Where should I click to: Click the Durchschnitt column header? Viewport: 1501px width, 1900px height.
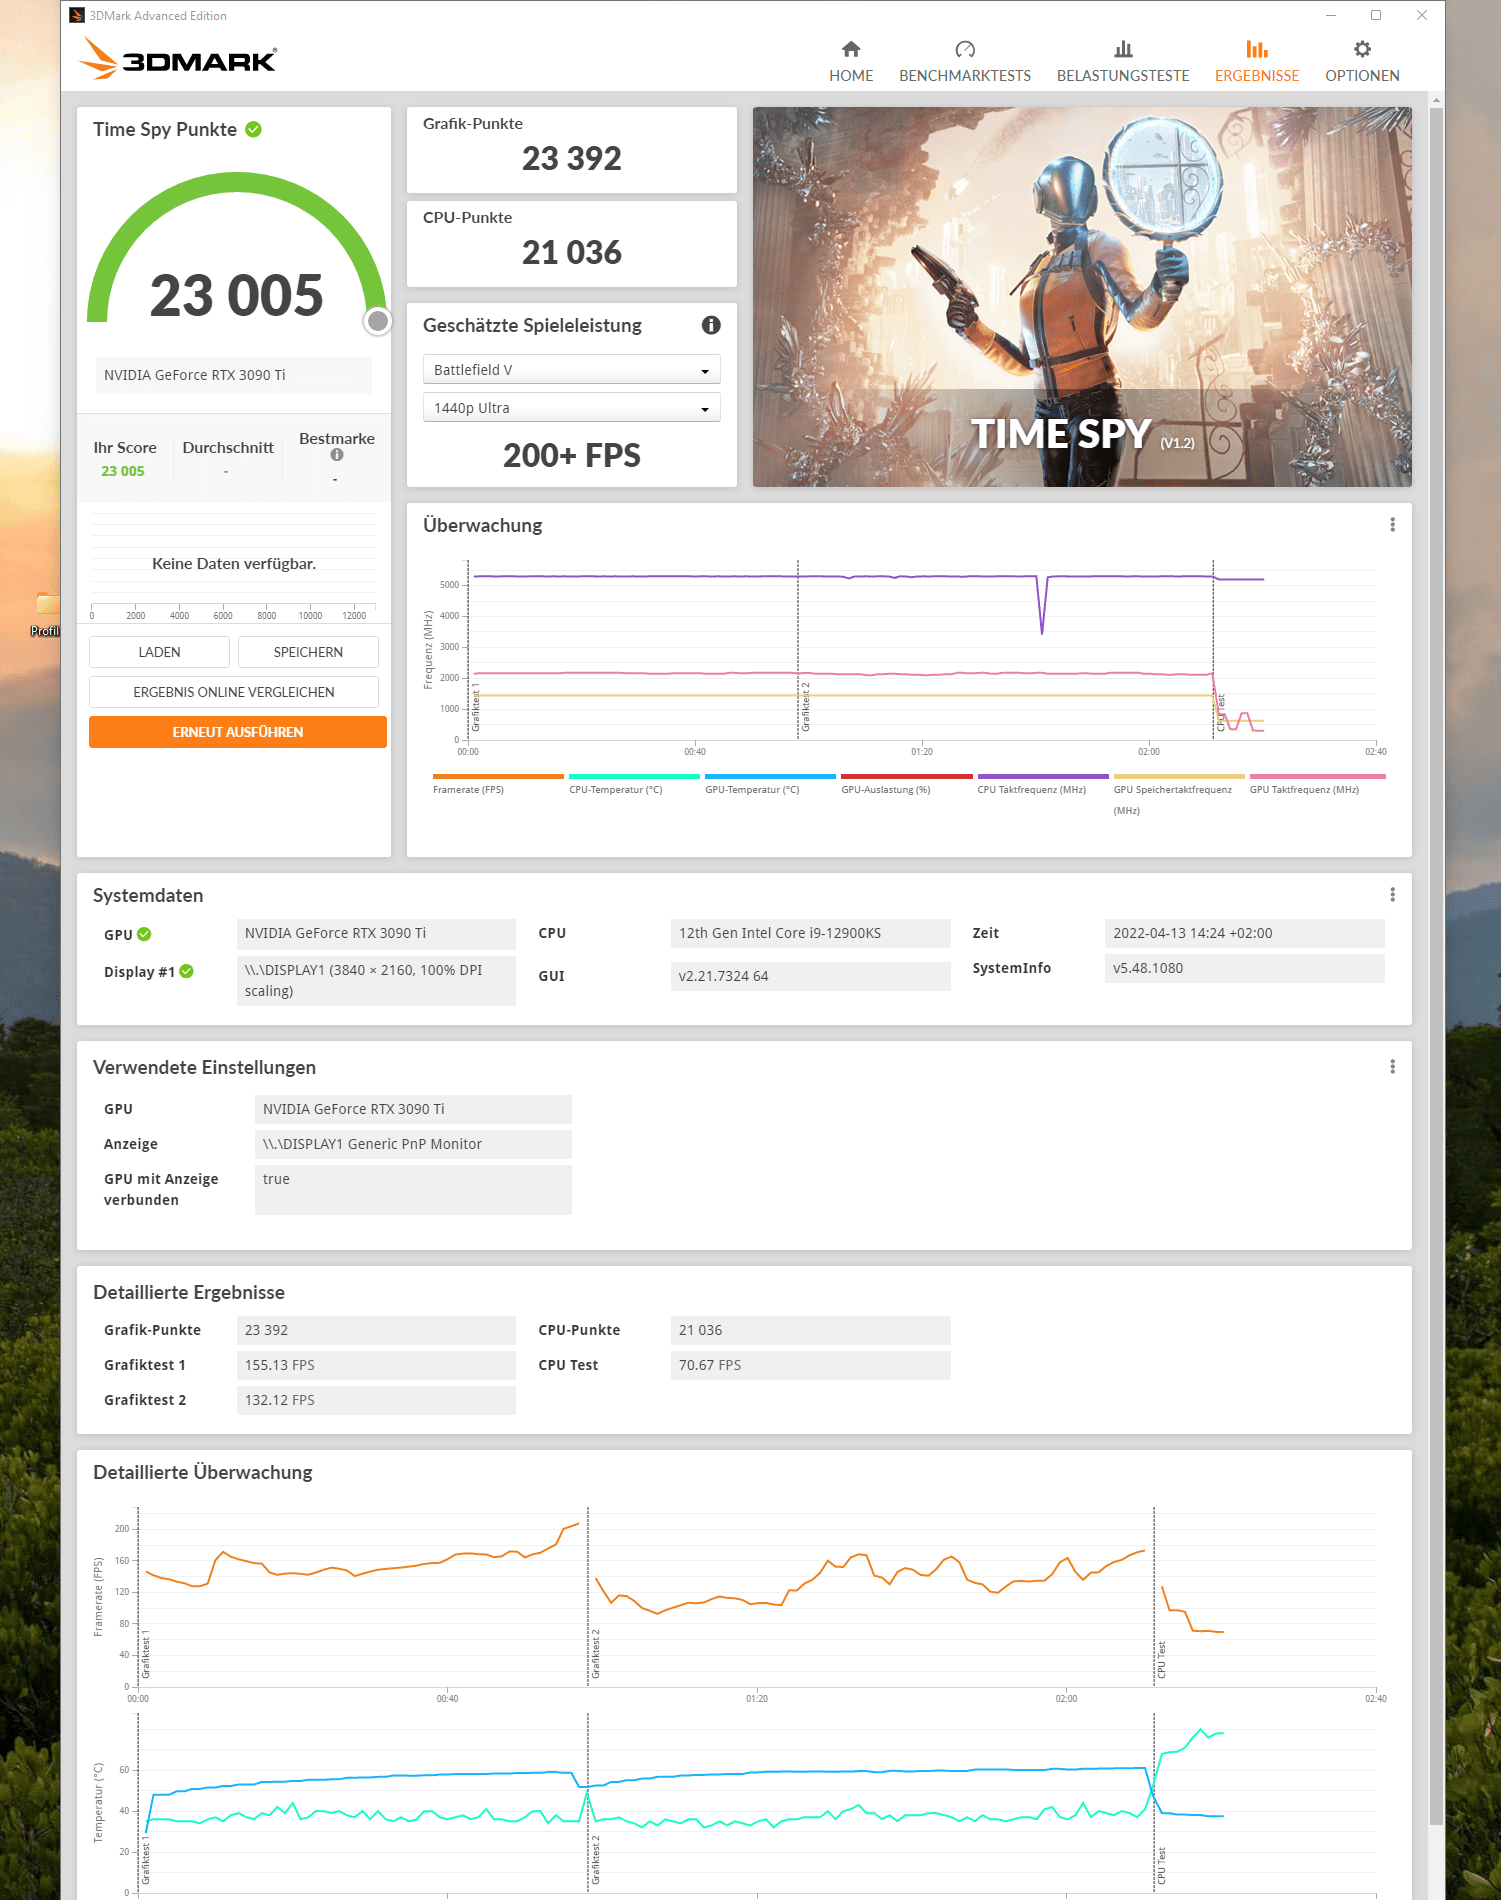click(228, 448)
